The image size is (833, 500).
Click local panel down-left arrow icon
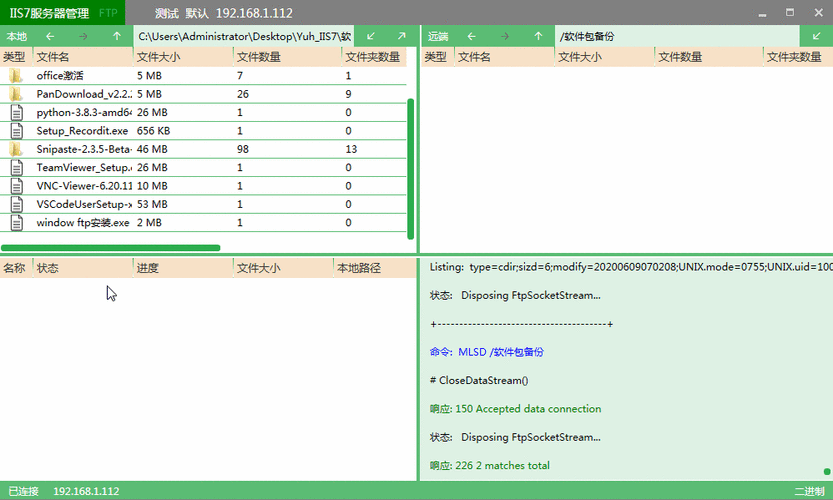point(369,36)
